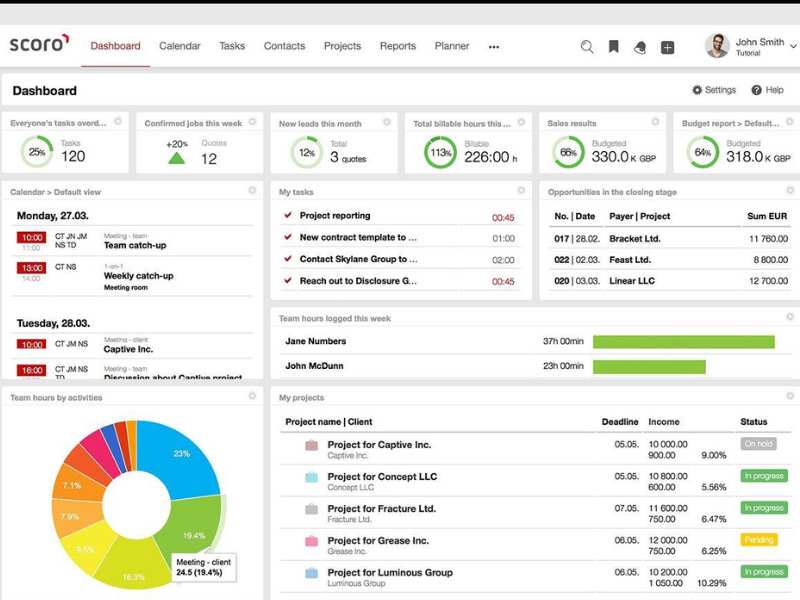The image size is (800, 600).
Task: Go to the Contacts tab
Action: click(x=284, y=46)
